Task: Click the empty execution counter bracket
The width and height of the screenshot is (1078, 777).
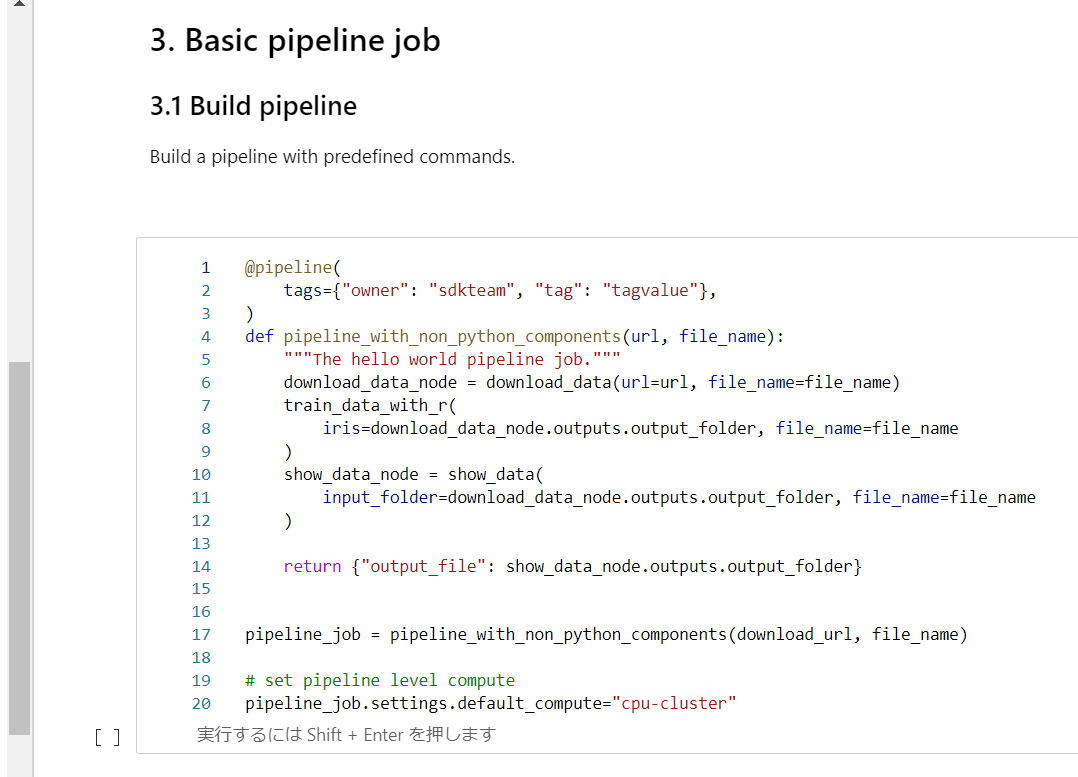Action: click(x=107, y=737)
